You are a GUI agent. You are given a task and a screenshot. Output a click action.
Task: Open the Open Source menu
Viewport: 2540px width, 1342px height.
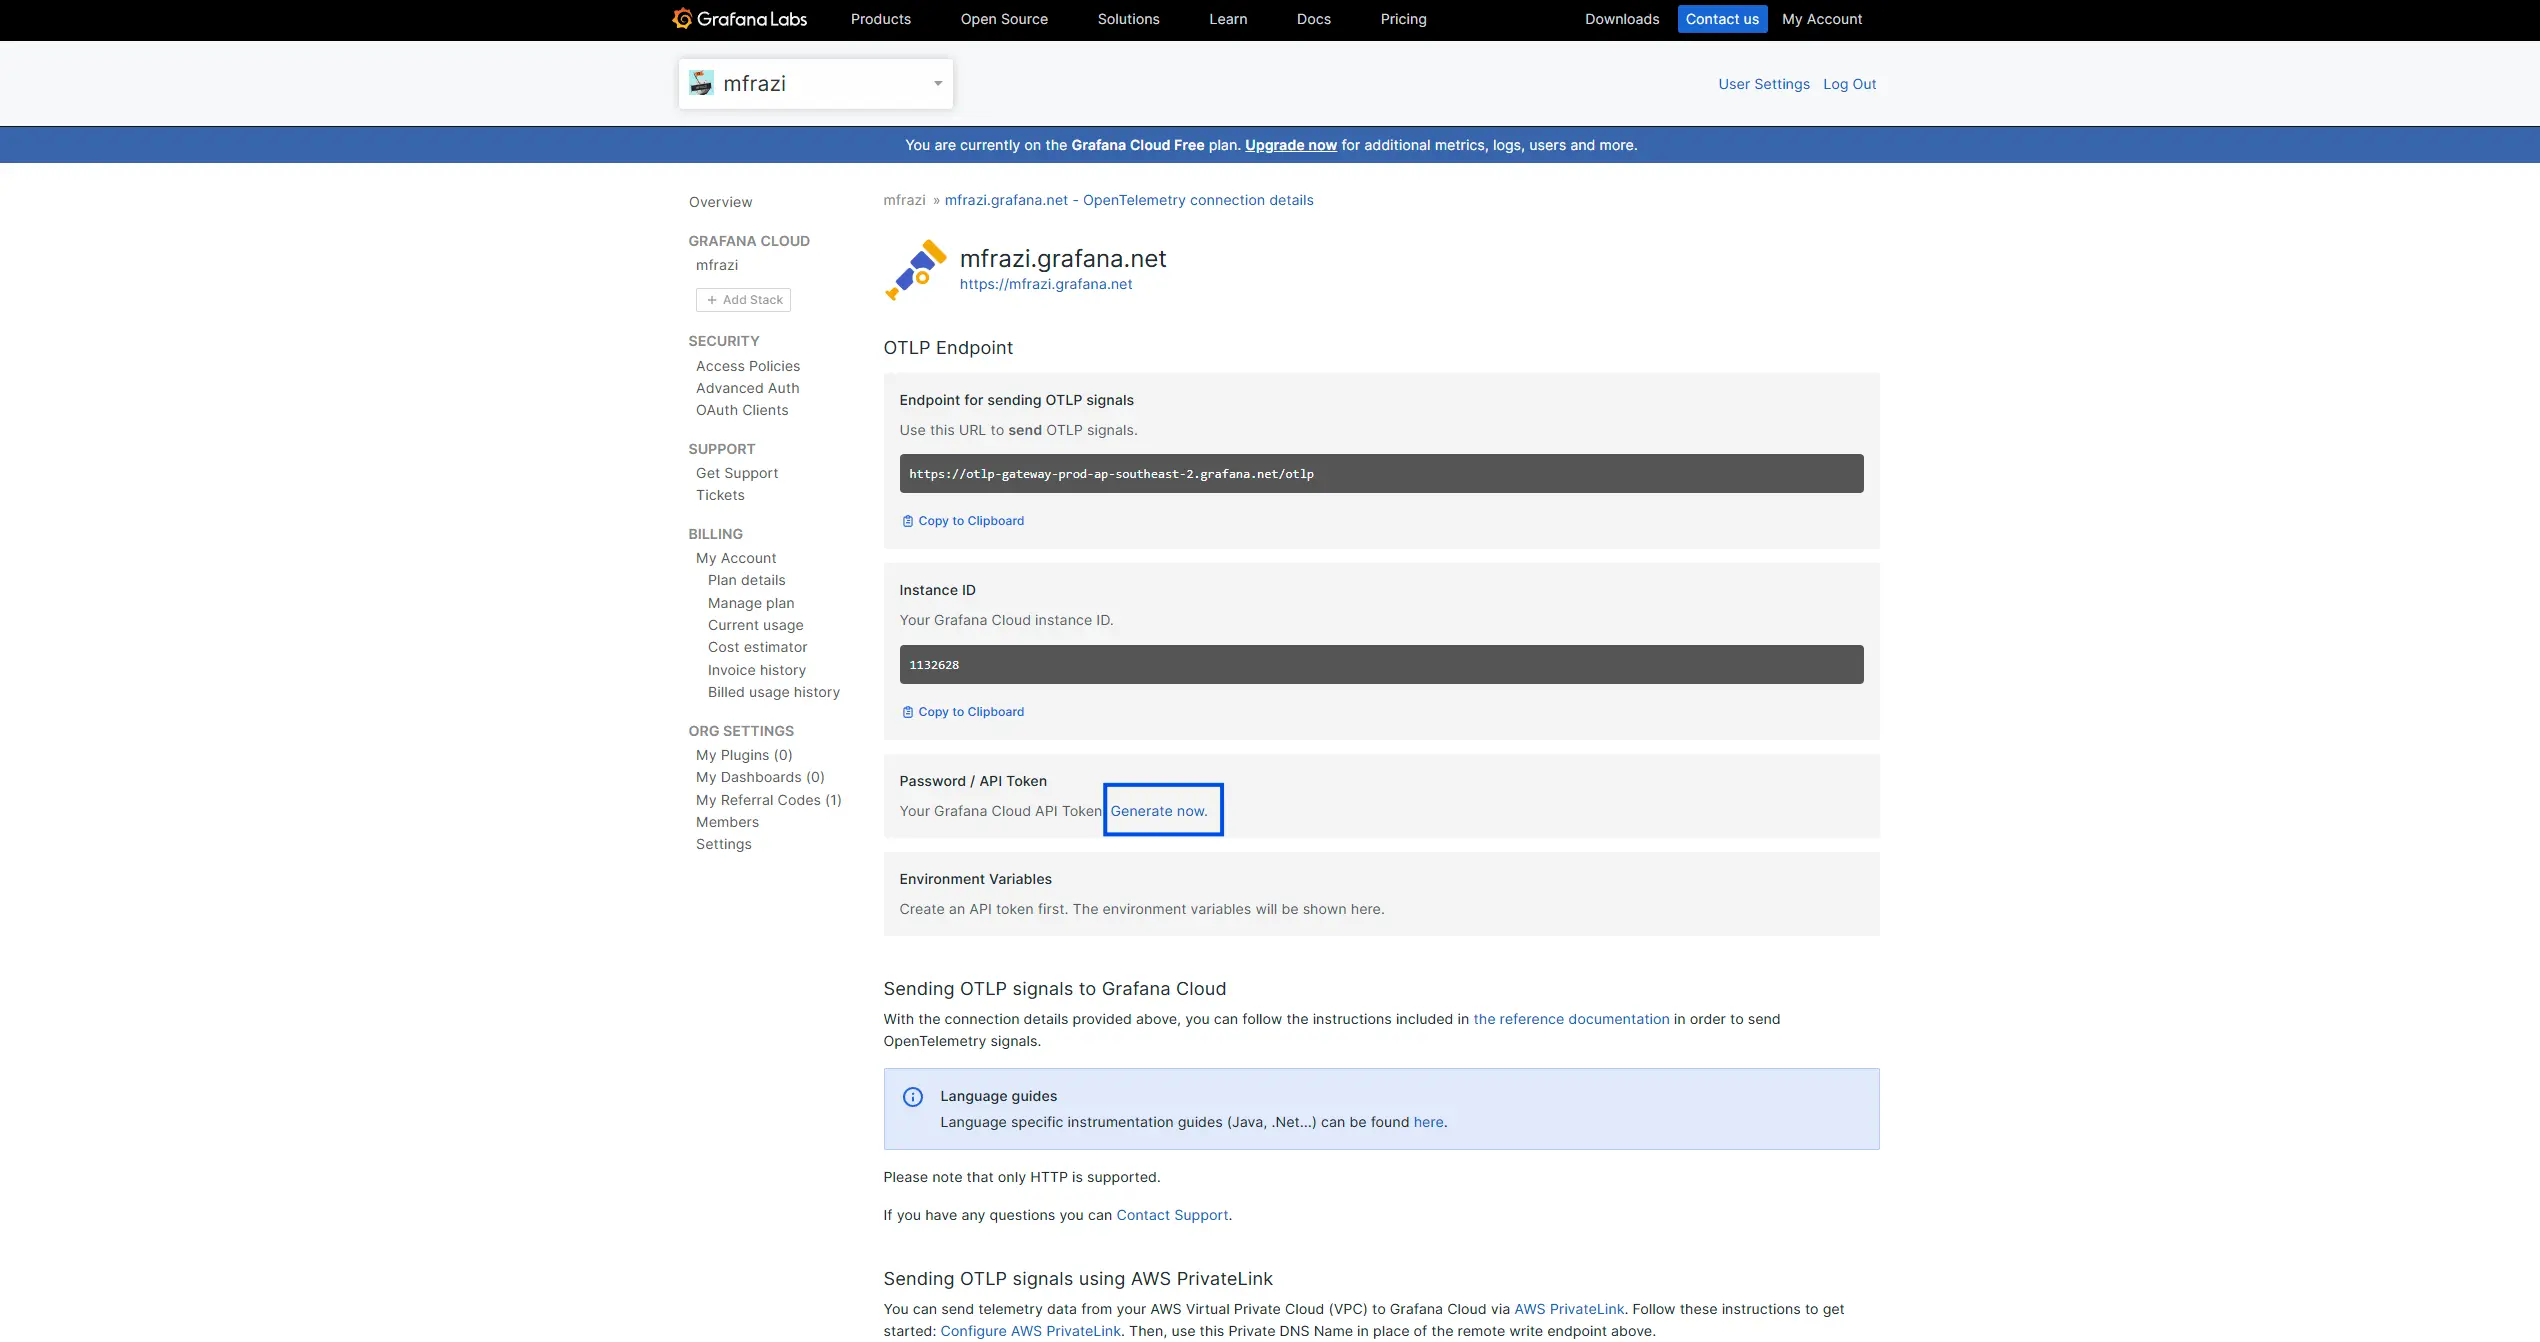pos(1004,19)
